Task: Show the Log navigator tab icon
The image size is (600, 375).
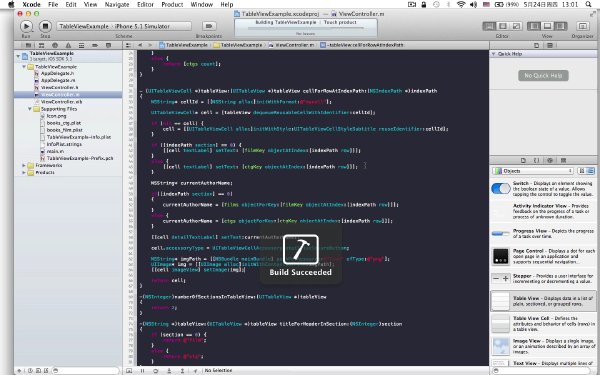Action: point(108,45)
